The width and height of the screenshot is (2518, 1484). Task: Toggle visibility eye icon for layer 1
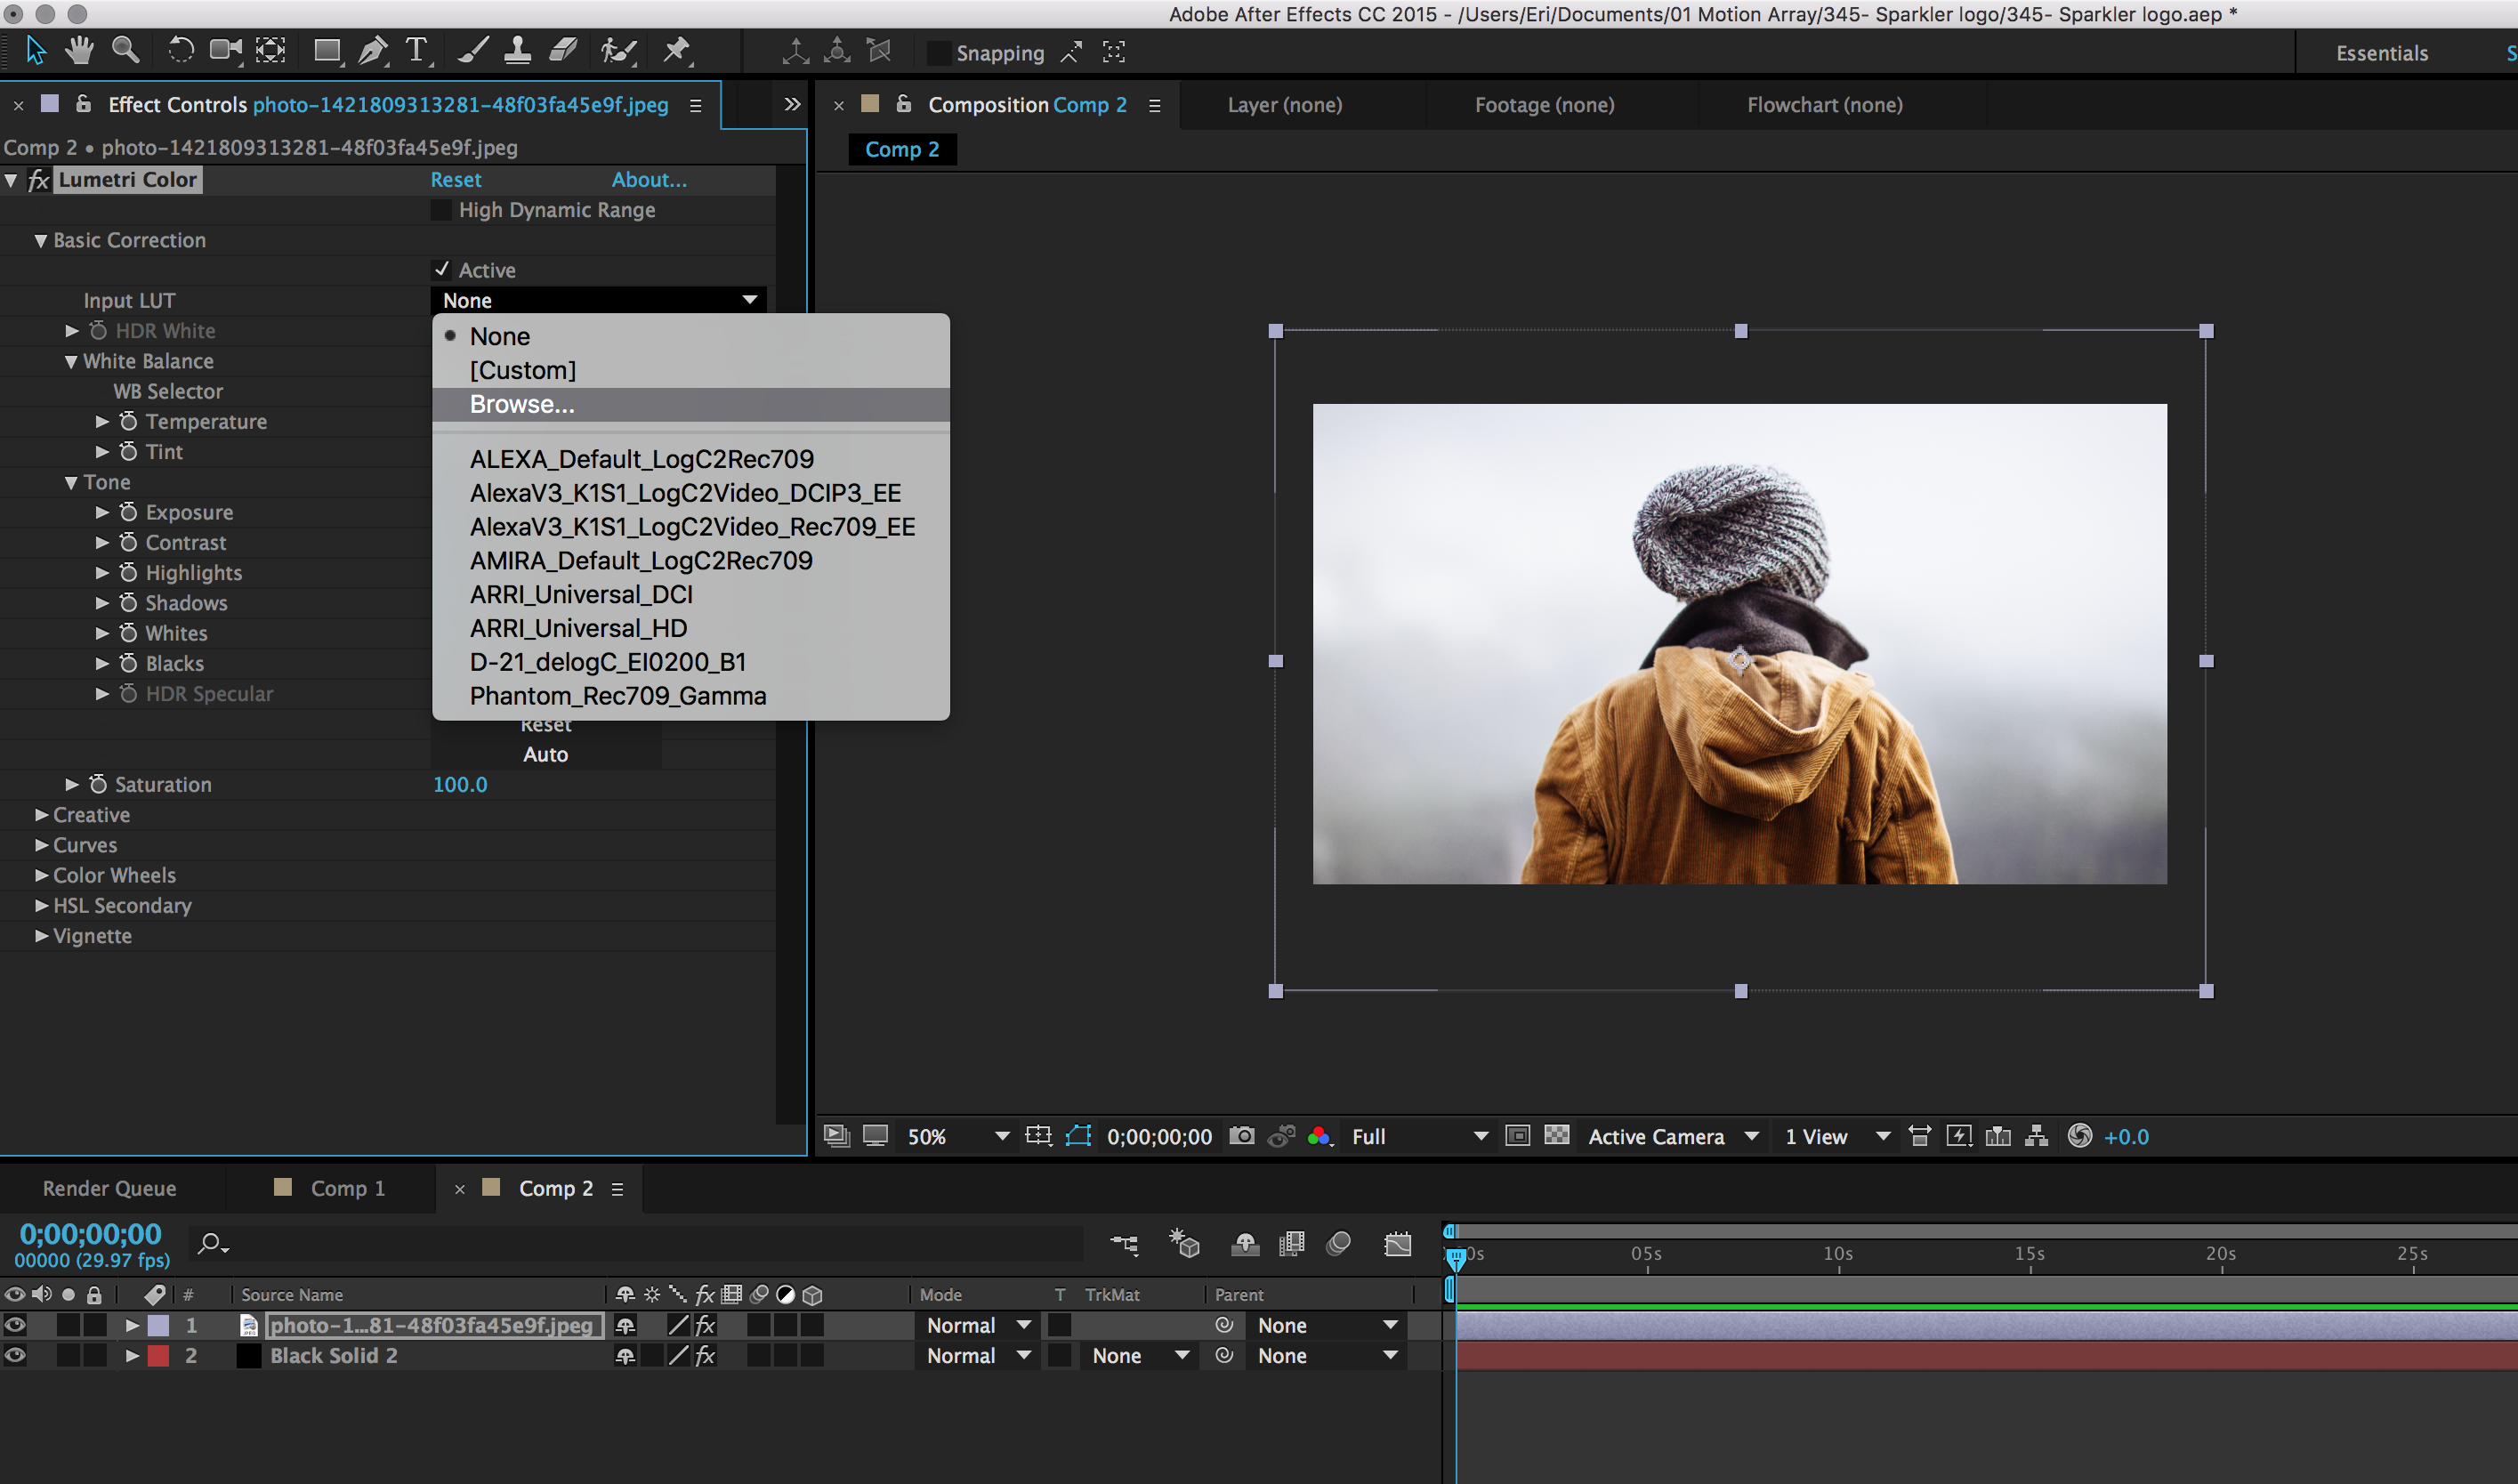click(14, 1327)
